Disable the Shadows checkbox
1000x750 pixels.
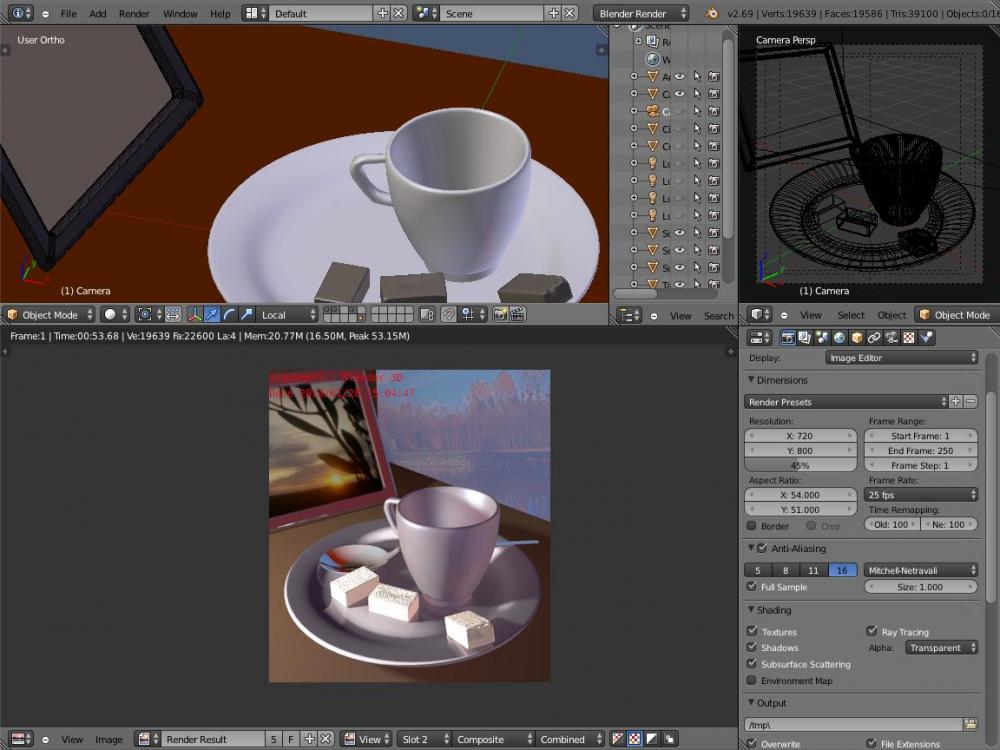(752, 648)
